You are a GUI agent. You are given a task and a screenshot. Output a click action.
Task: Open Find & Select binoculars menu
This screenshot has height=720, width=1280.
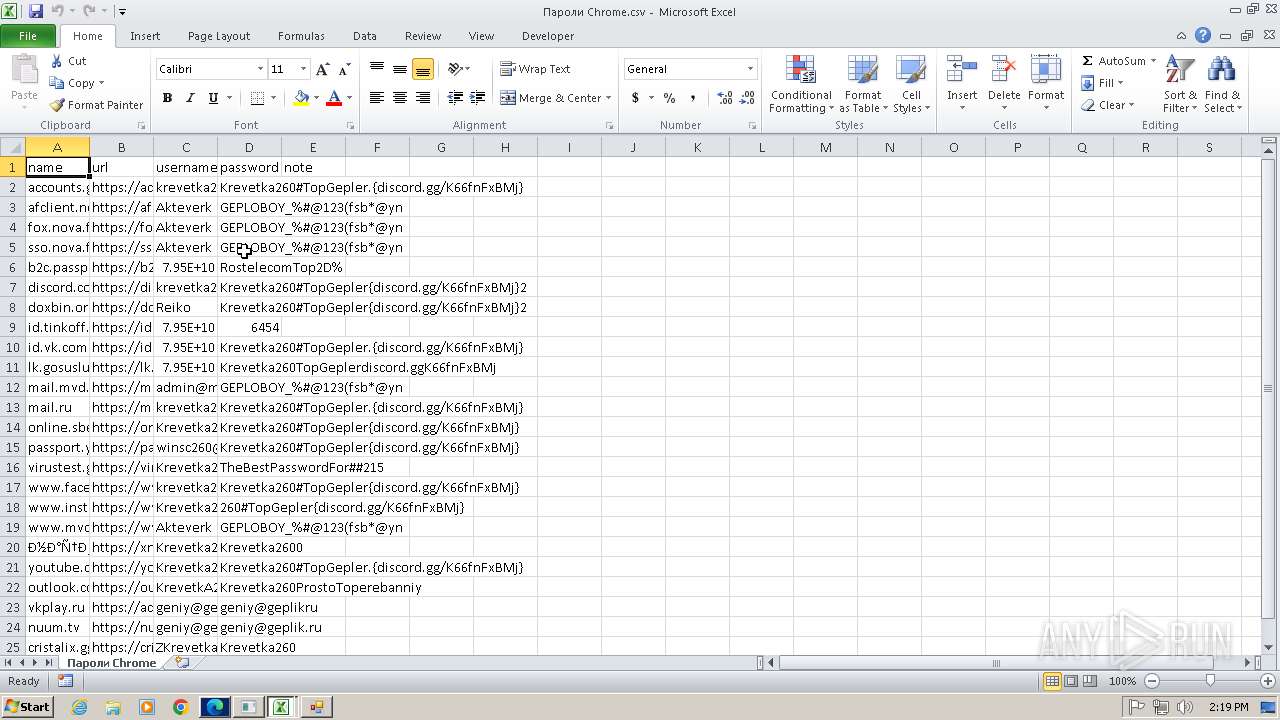1222,85
